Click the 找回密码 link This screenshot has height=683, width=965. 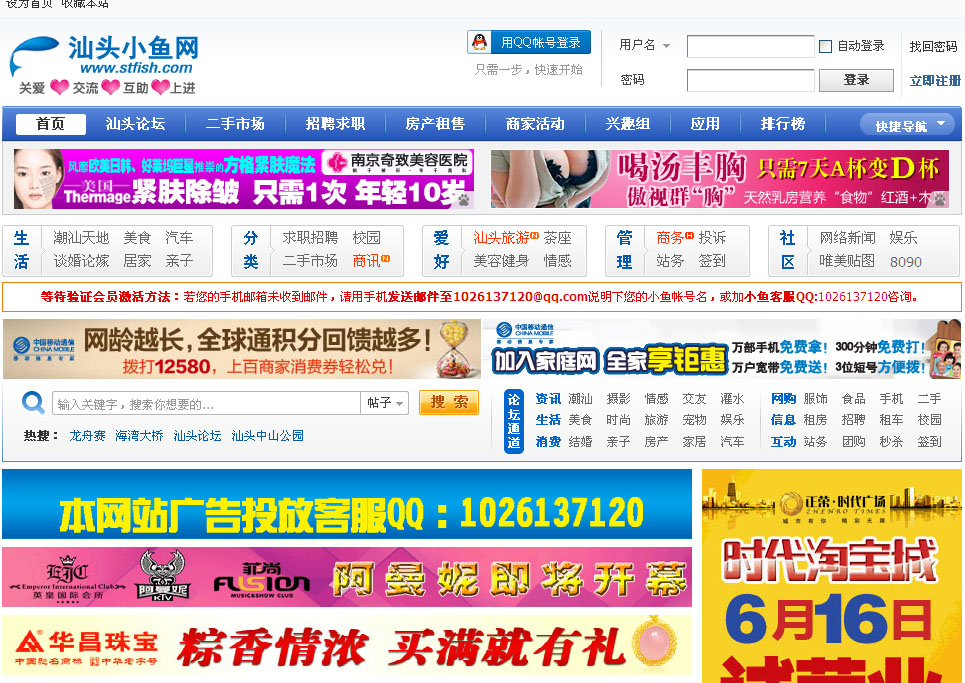pos(934,46)
